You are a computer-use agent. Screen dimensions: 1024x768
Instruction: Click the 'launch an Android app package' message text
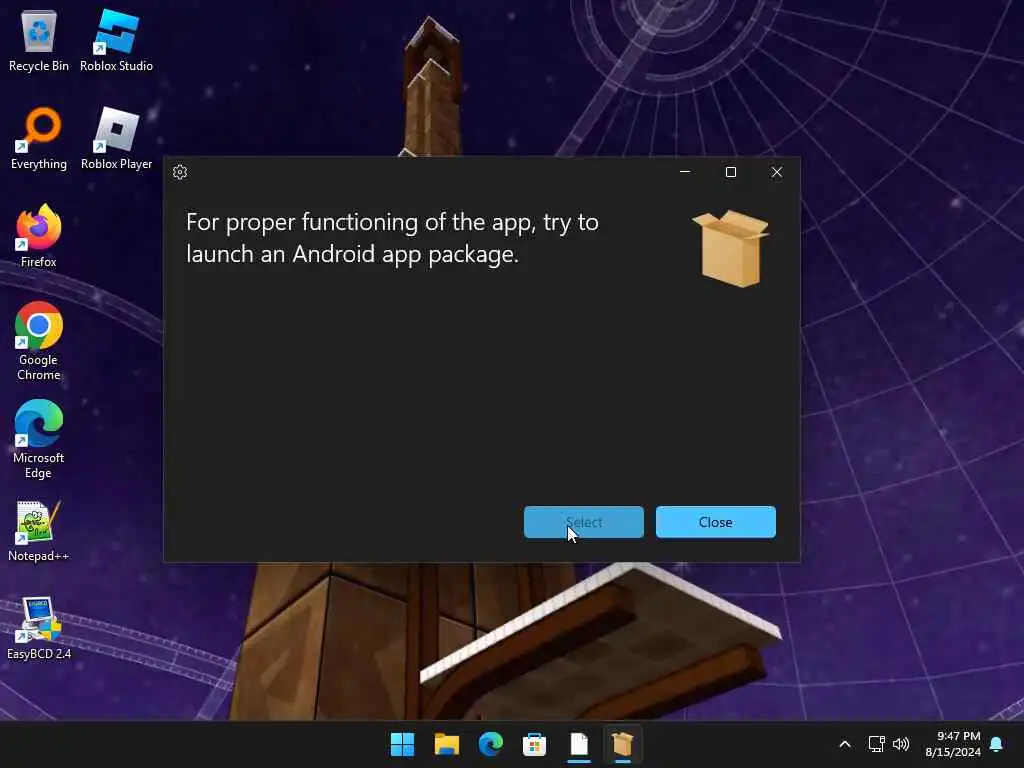tap(353, 254)
